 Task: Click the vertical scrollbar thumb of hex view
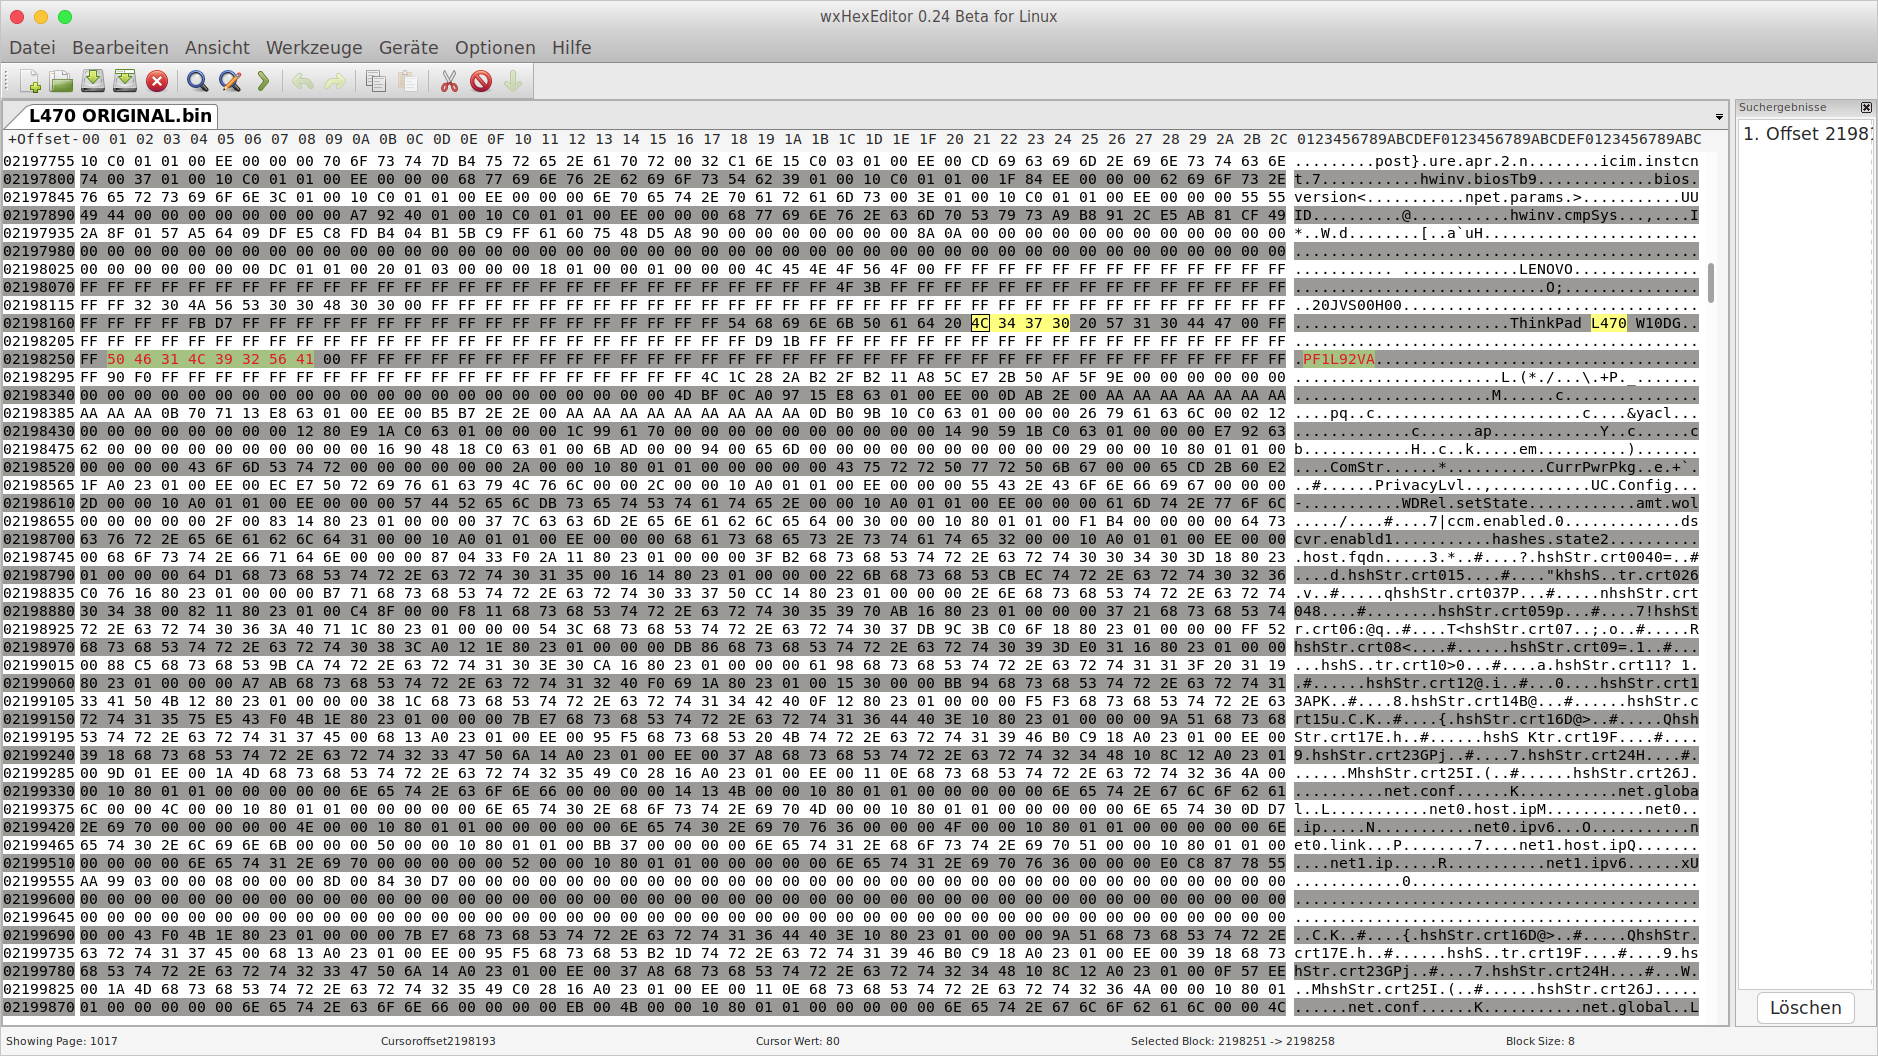click(1711, 283)
